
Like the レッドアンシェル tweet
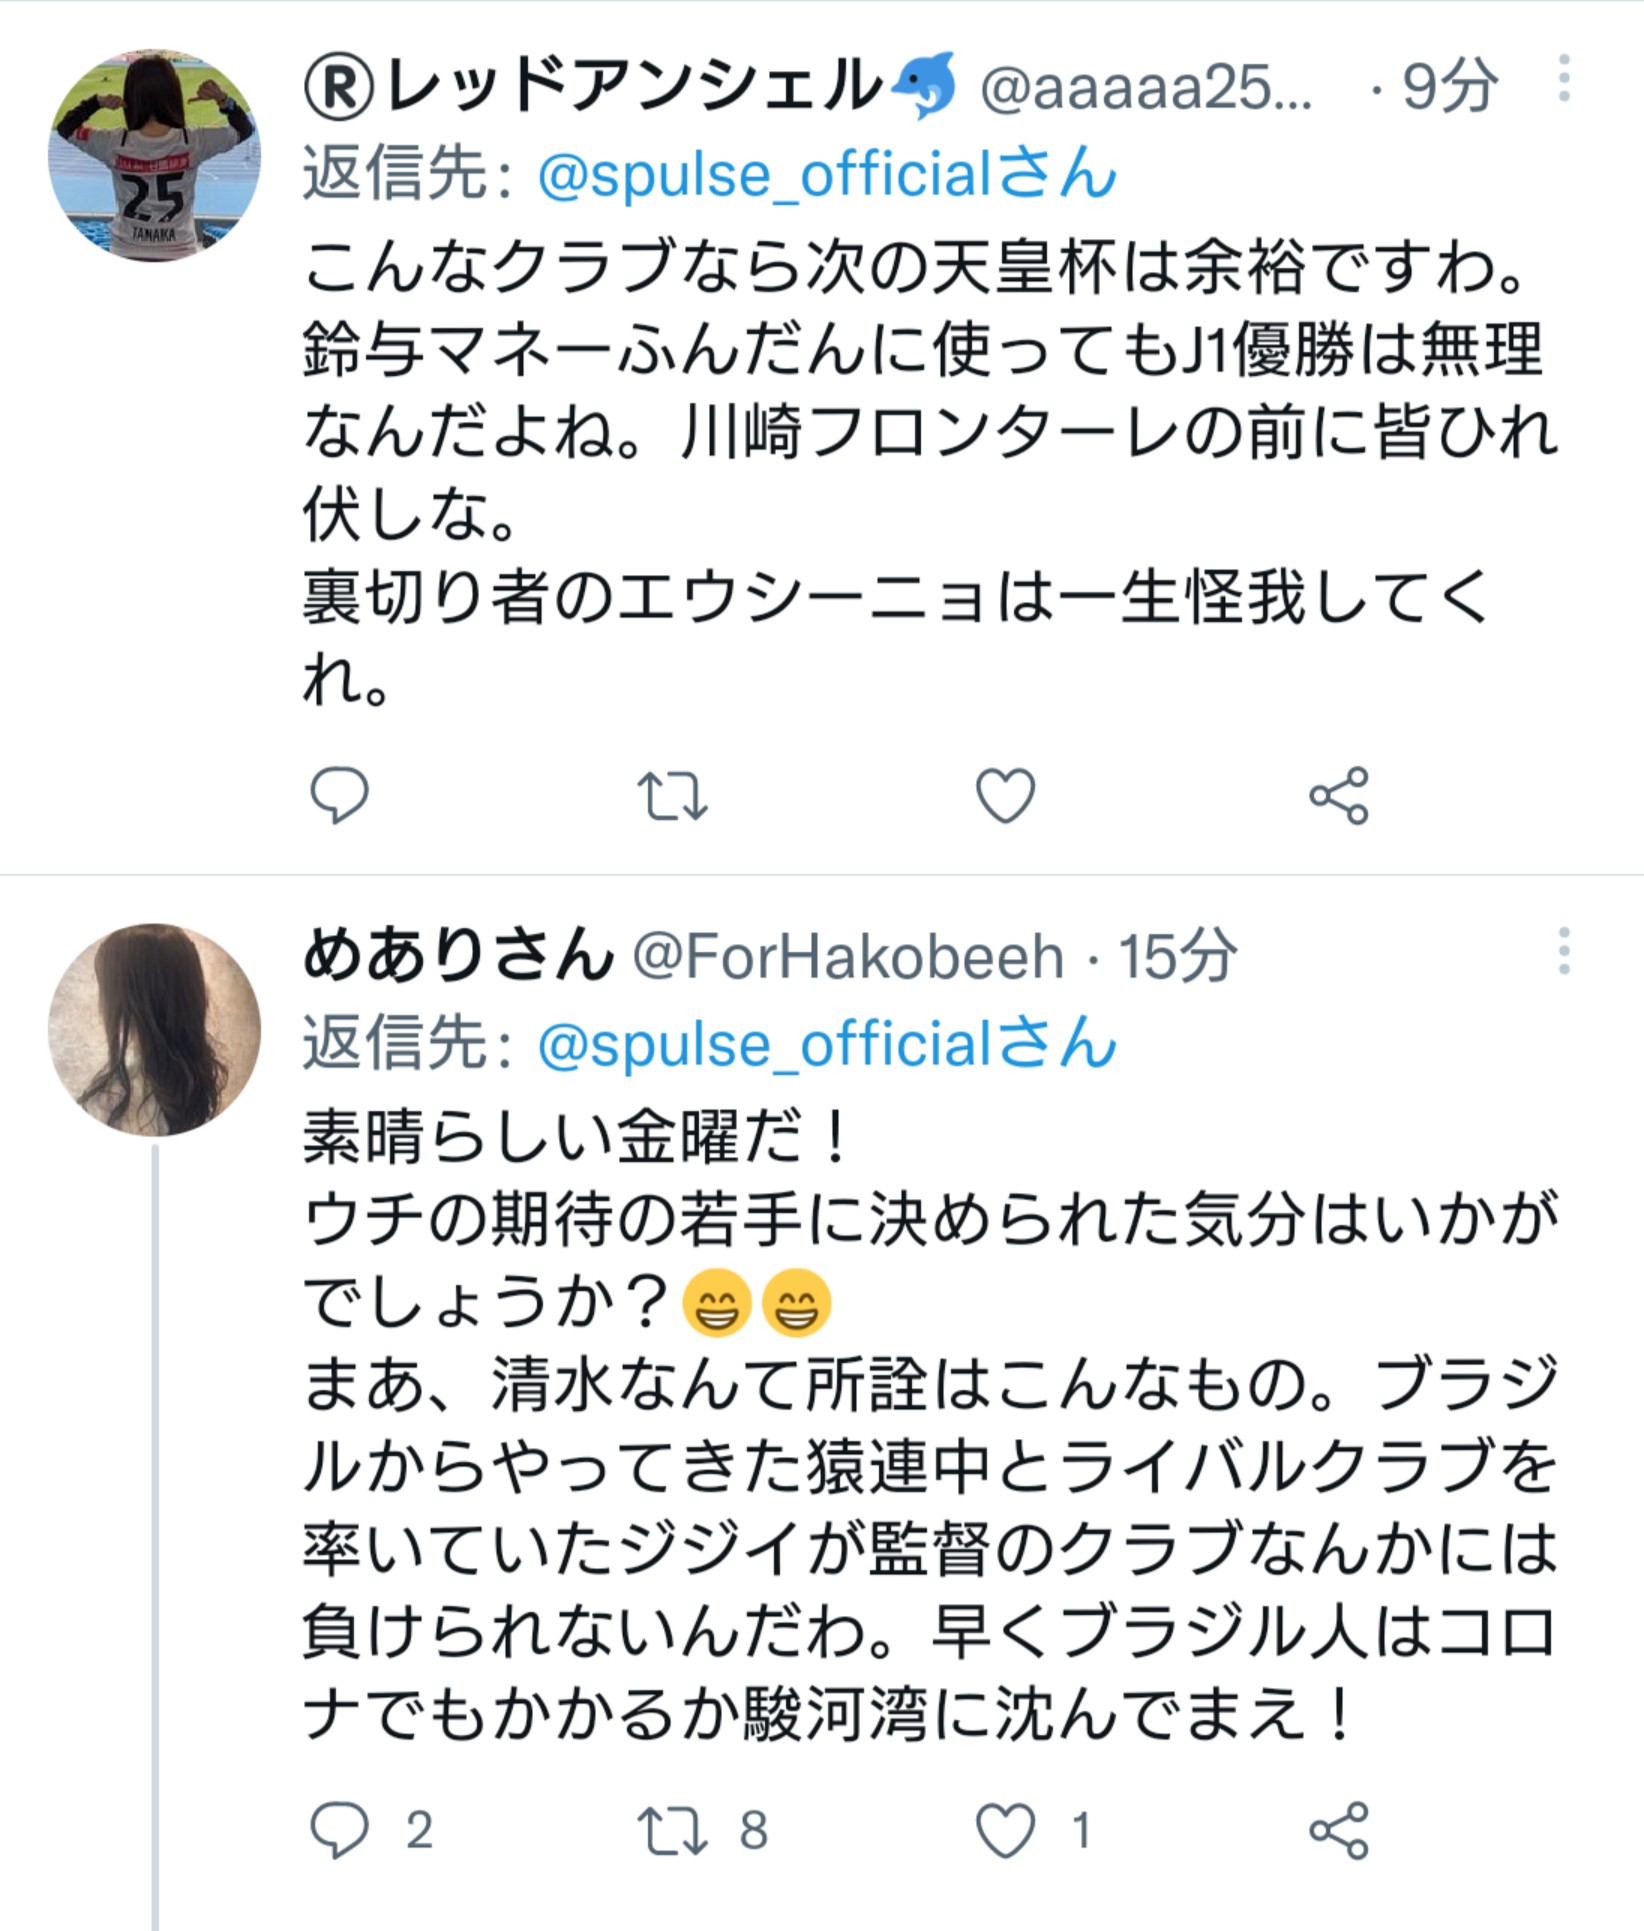click(1005, 796)
